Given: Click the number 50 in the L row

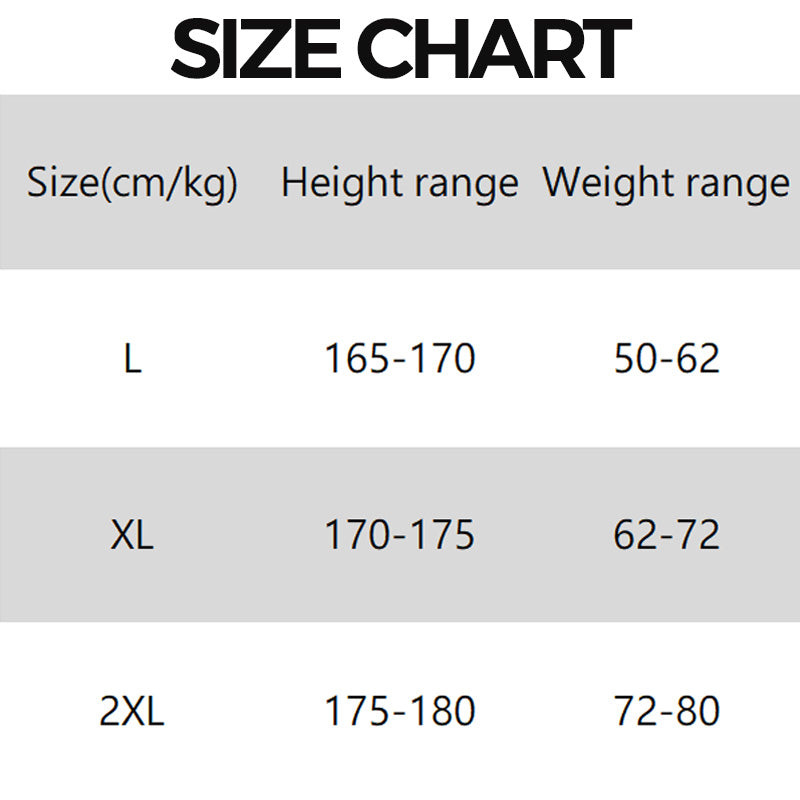Looking at the screenshot, I should point(635,359).
